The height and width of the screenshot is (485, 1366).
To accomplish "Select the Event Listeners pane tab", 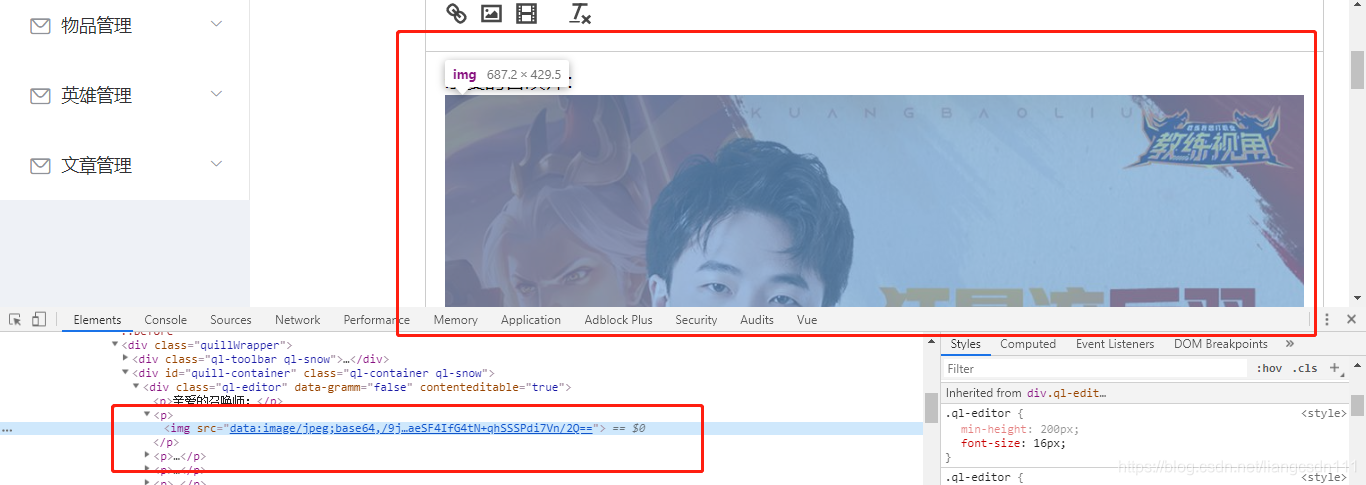I will coord(1115,344).
